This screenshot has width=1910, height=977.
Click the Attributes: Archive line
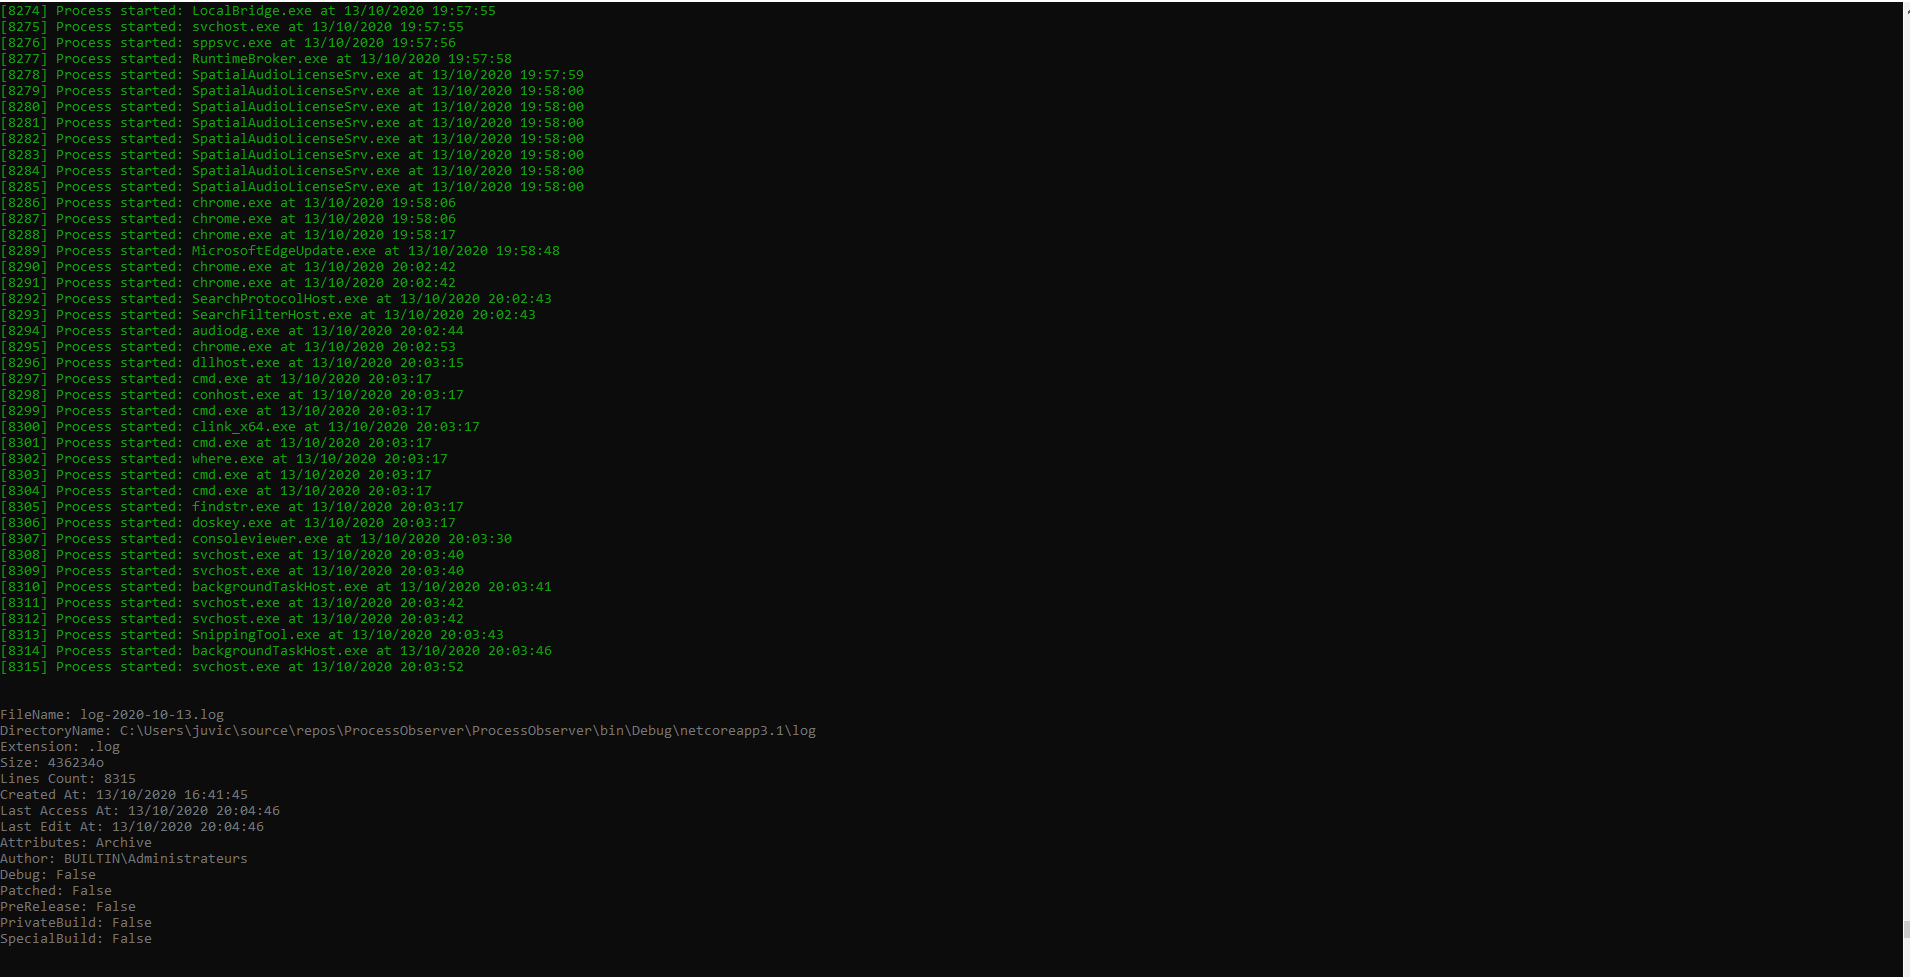(76, 843)
